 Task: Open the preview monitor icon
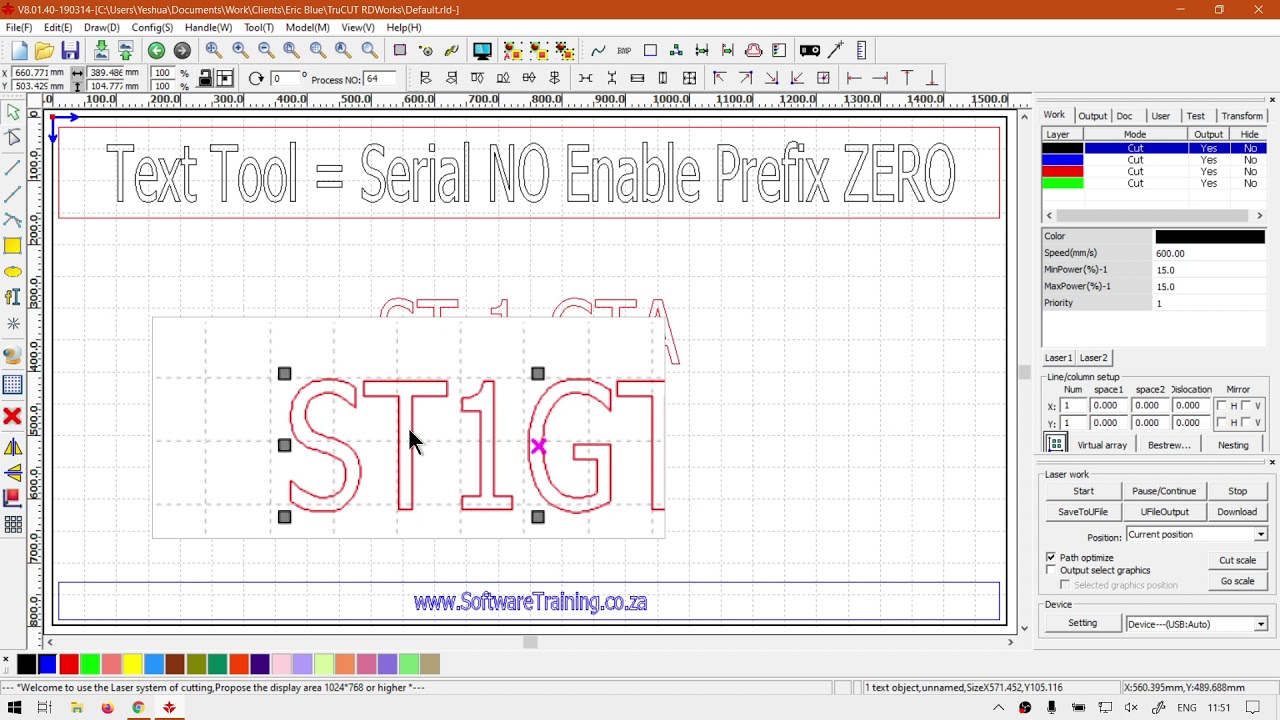tap(482, 51)
